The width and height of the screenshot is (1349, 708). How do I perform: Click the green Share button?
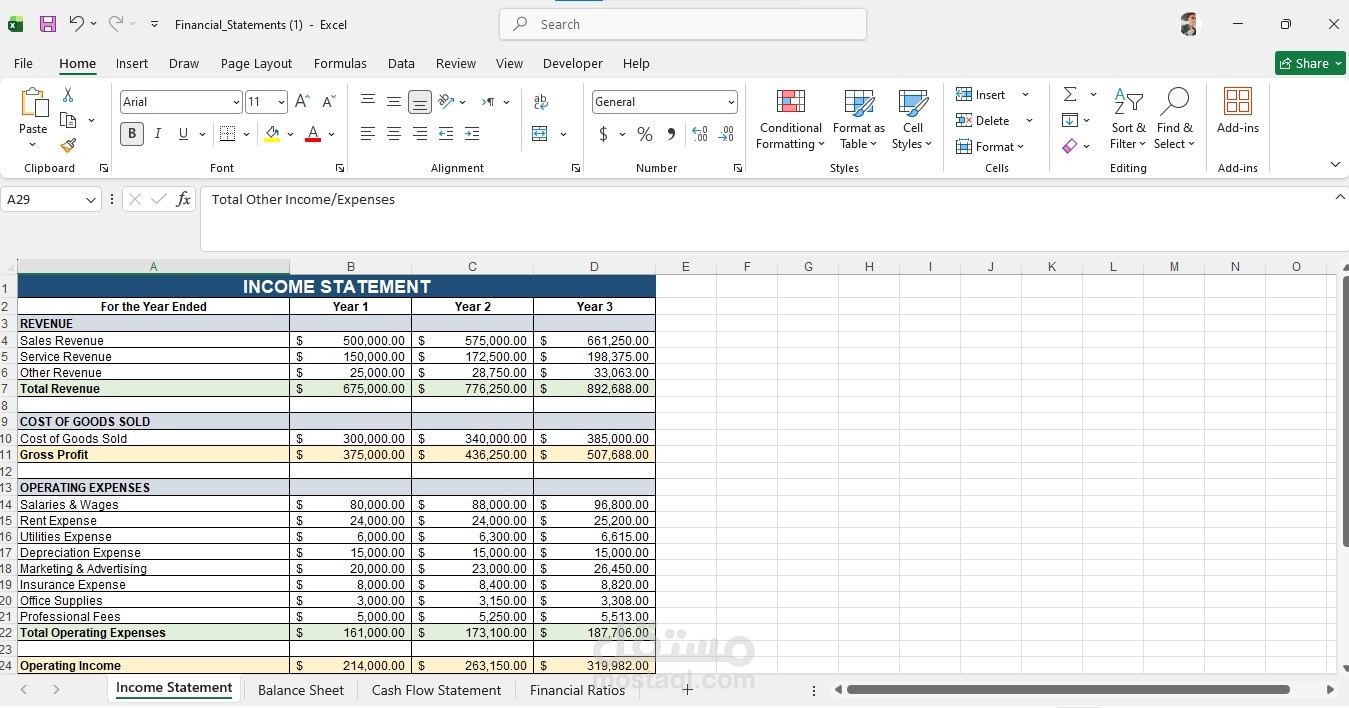(x=1310, y=63)
